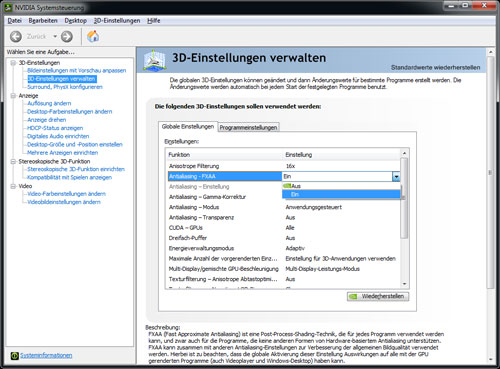Open the Hilfe menu
Image resolution: width=500 pixels, height=369 pixels.
[154, 21]
